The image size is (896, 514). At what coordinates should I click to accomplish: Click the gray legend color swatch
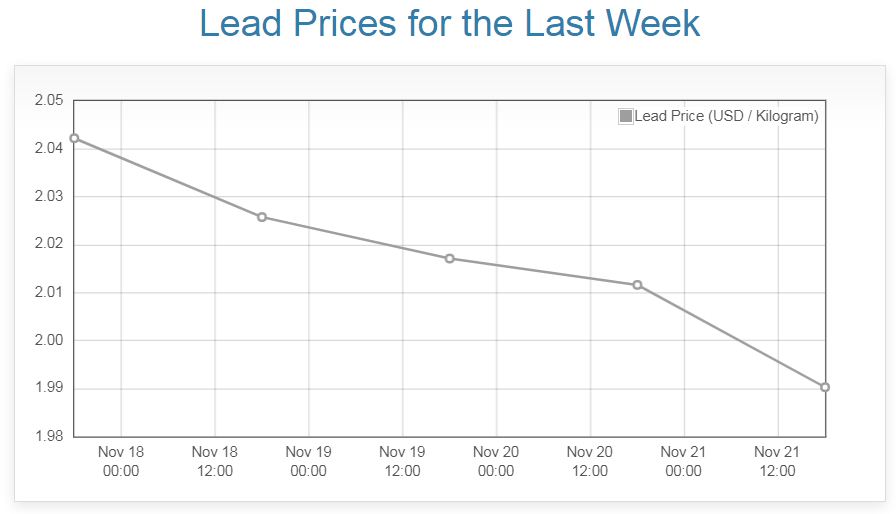[626, 116]
